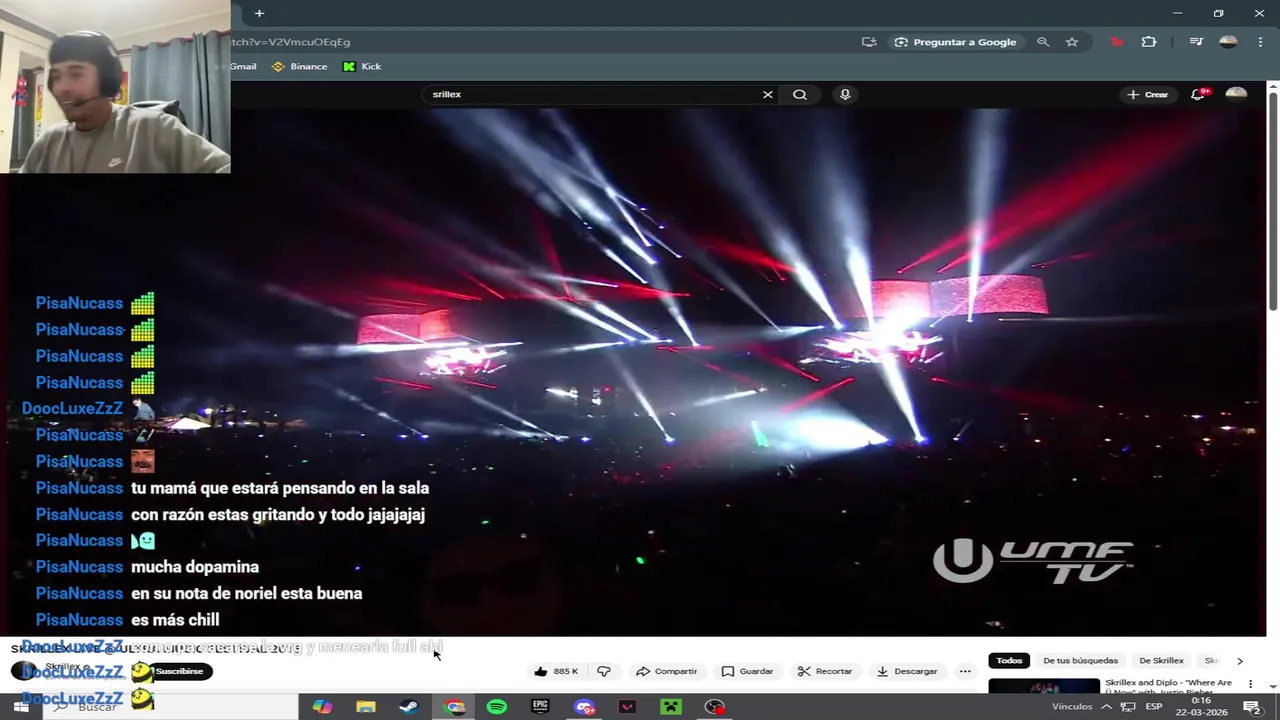Open the ESP language indicator
Viewport: 1280px width, 720px height.
coord(1154,707)
